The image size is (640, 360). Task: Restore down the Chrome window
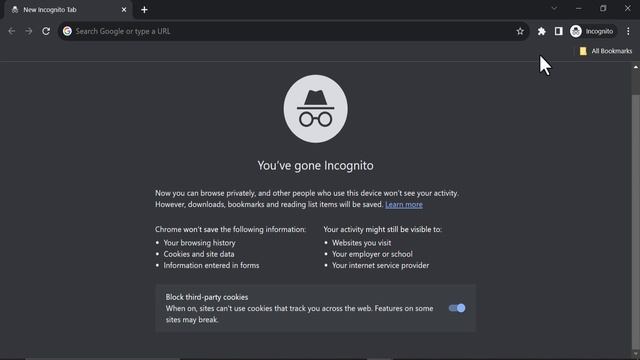point(603,9)
